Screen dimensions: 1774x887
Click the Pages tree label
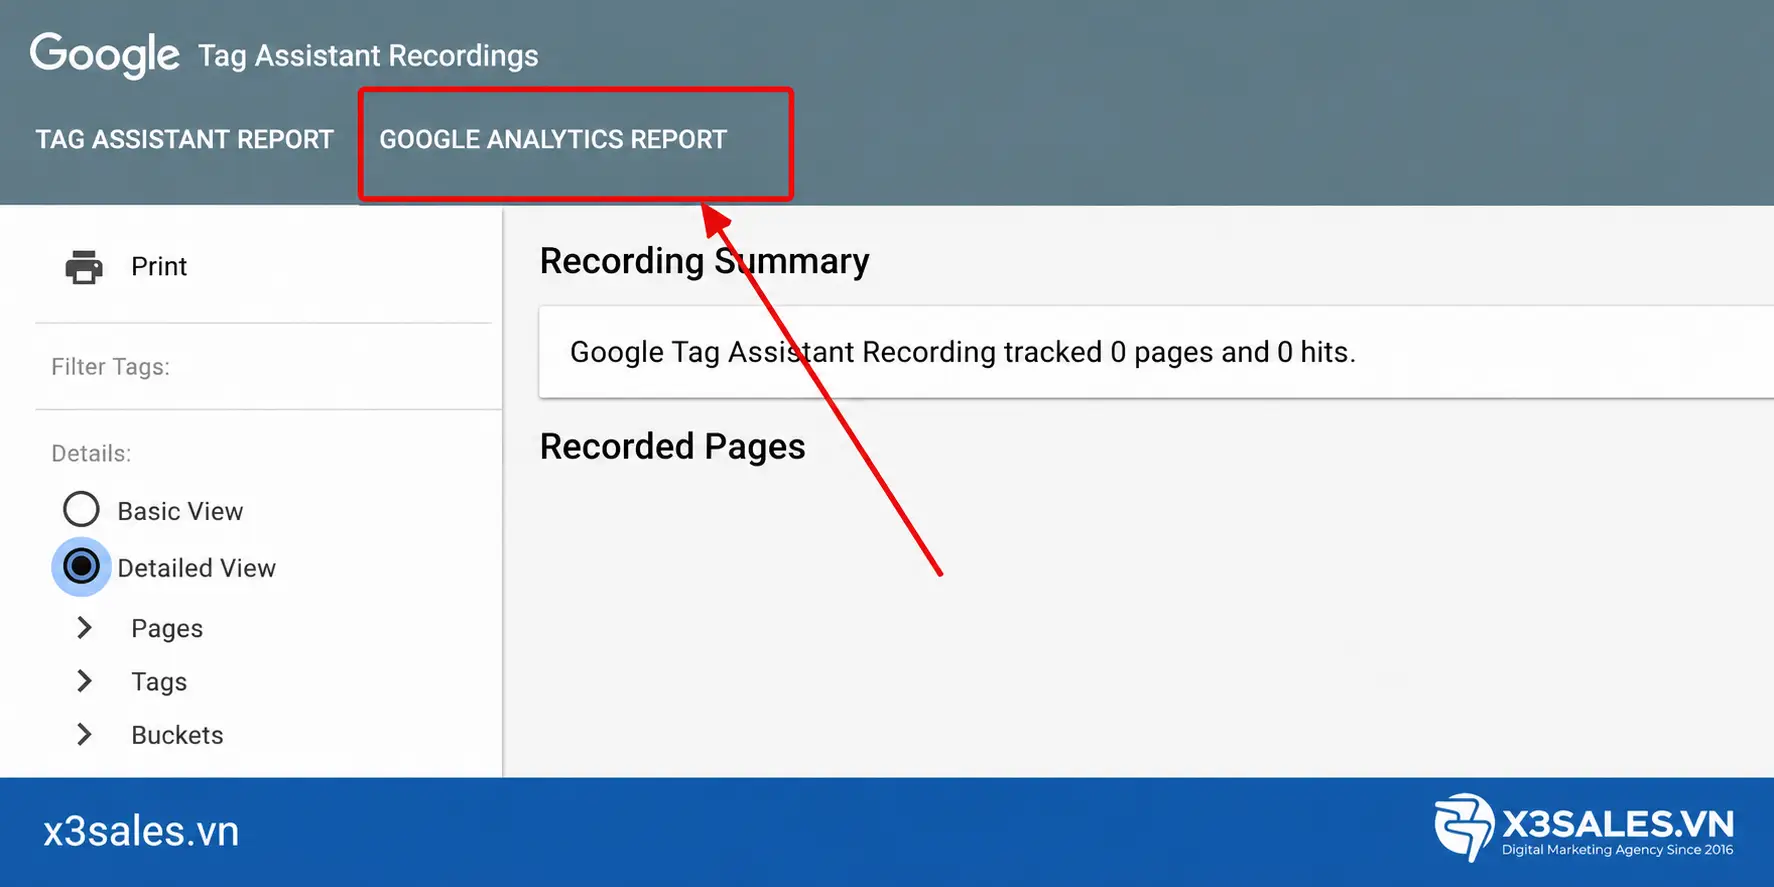click(x=167, y=629)
